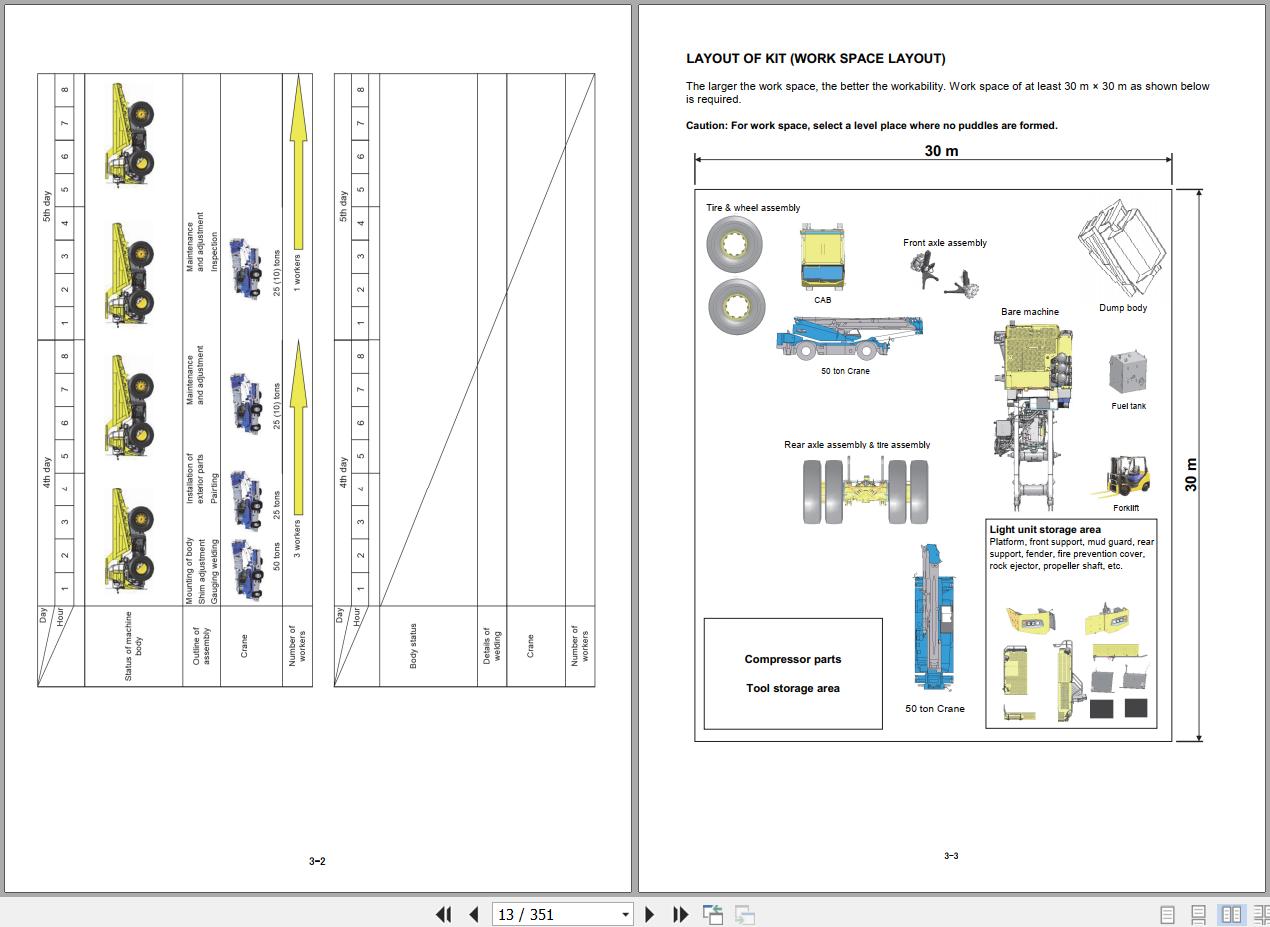Viewport: 1270px width, 927px height.
Task: Click the Light unit storage area heading
Action: click(x=1045, y=529)
